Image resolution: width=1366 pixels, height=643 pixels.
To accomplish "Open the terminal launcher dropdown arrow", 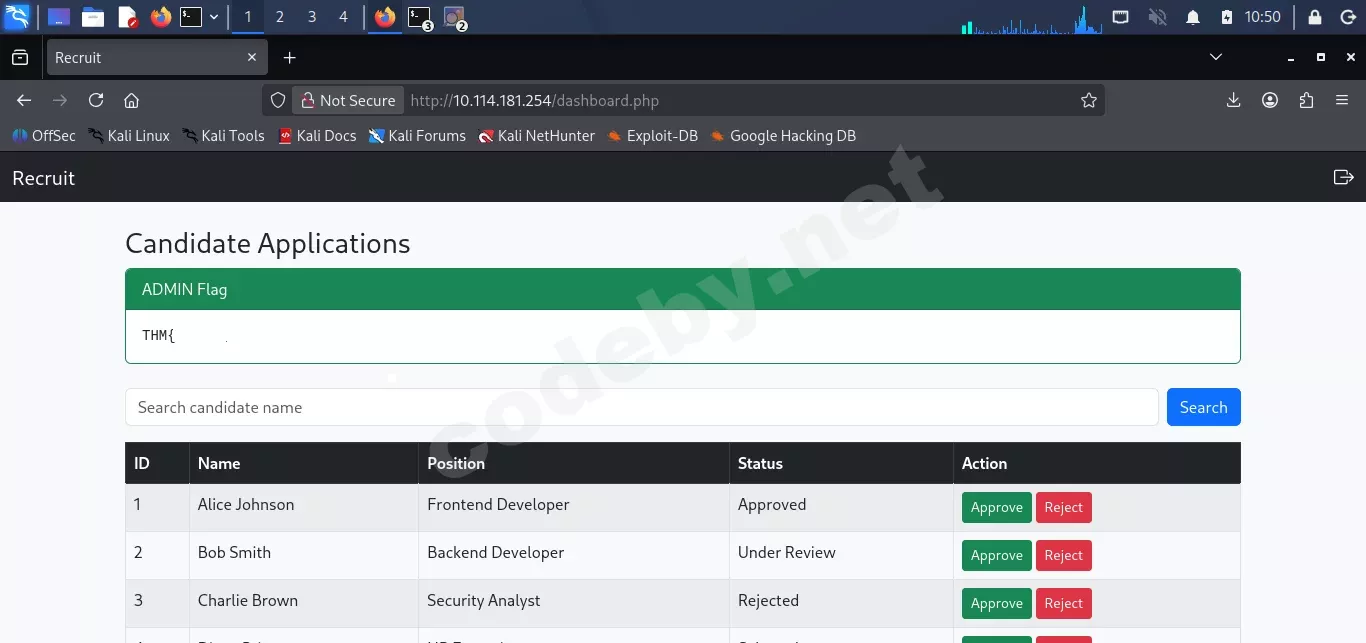I will pyautogui.click(x=214, y=17).
